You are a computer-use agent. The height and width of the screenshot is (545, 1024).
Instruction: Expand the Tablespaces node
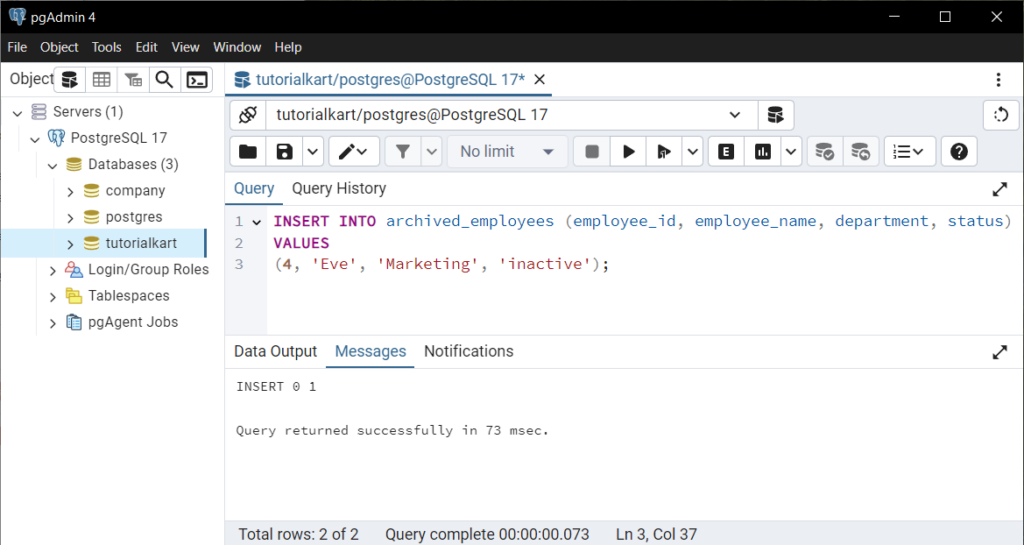pyautogui.click(x=53, y=296)
